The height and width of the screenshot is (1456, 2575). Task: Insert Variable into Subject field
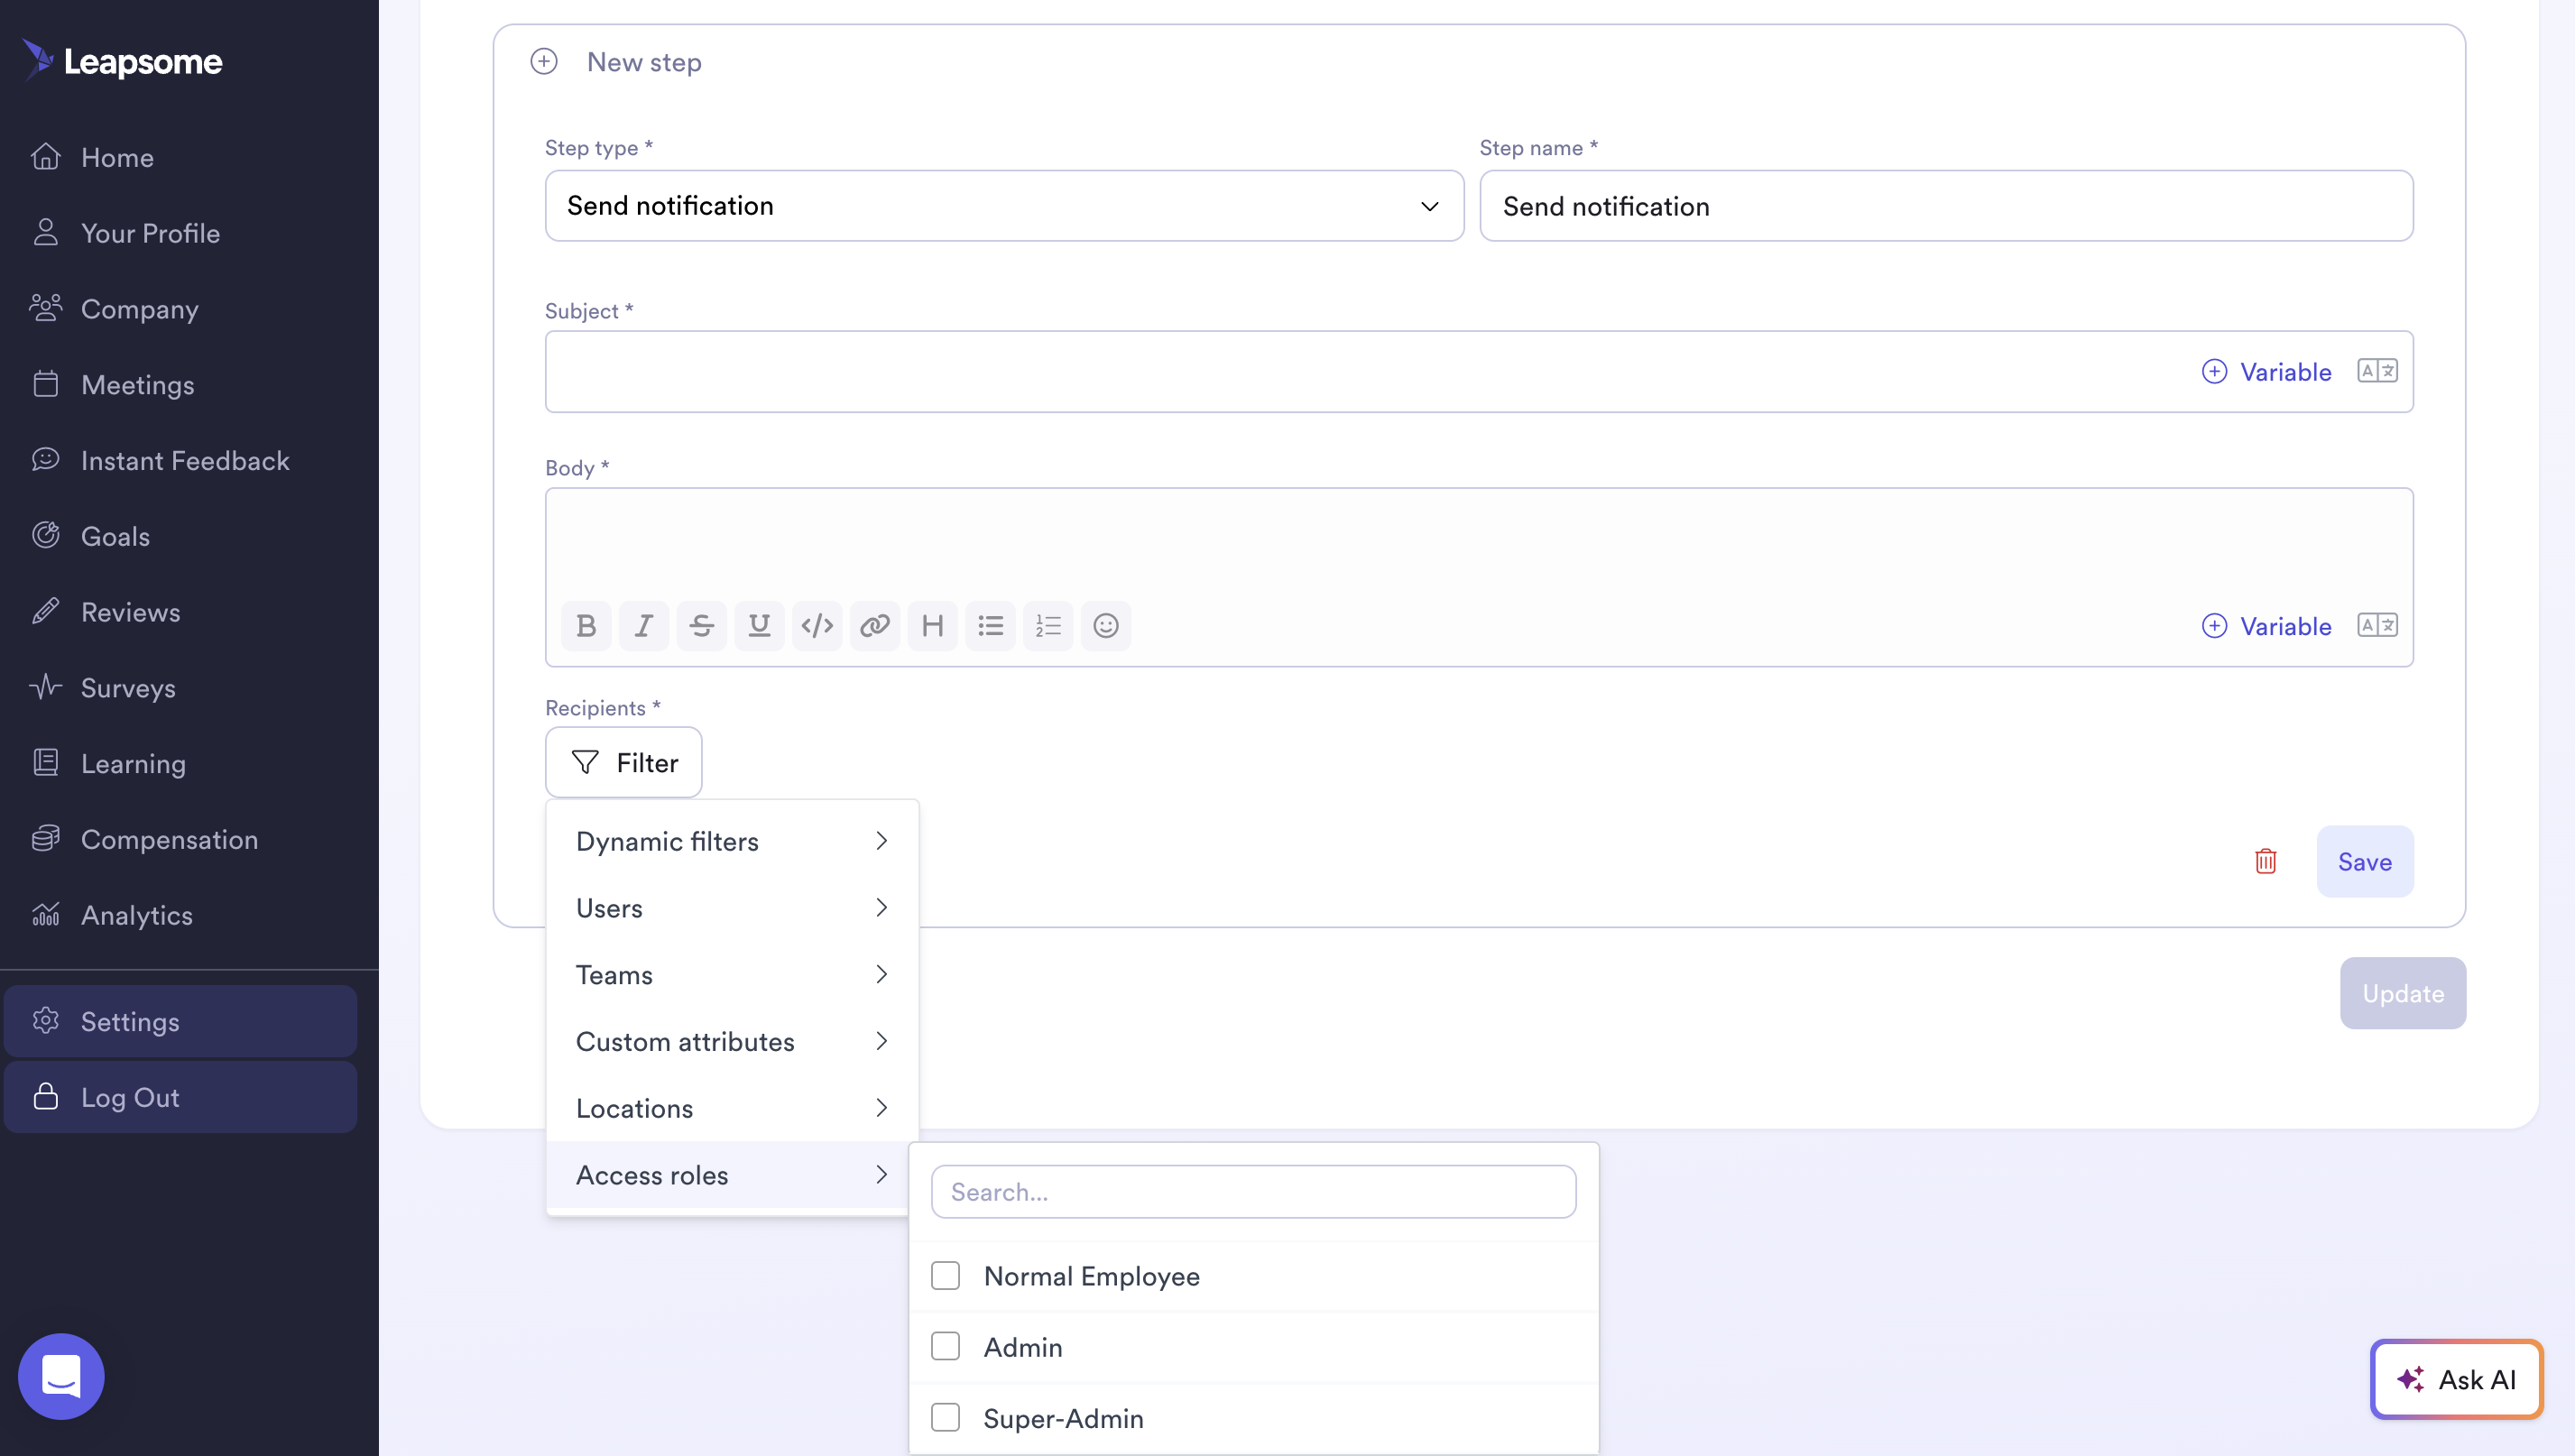pyautogui.click(x=2266, y=371)
